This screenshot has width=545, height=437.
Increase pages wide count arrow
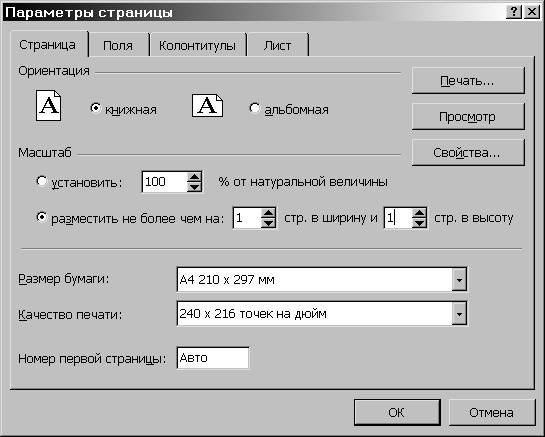click(x=268, y=213)
